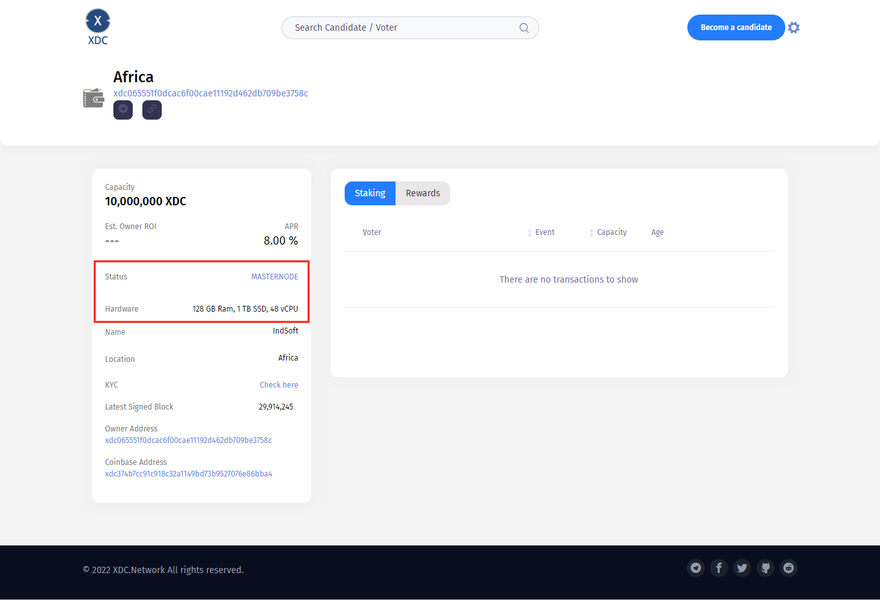Open the settings gear icon
Viewport: 880px width, 600px height.
click(794, 28)
